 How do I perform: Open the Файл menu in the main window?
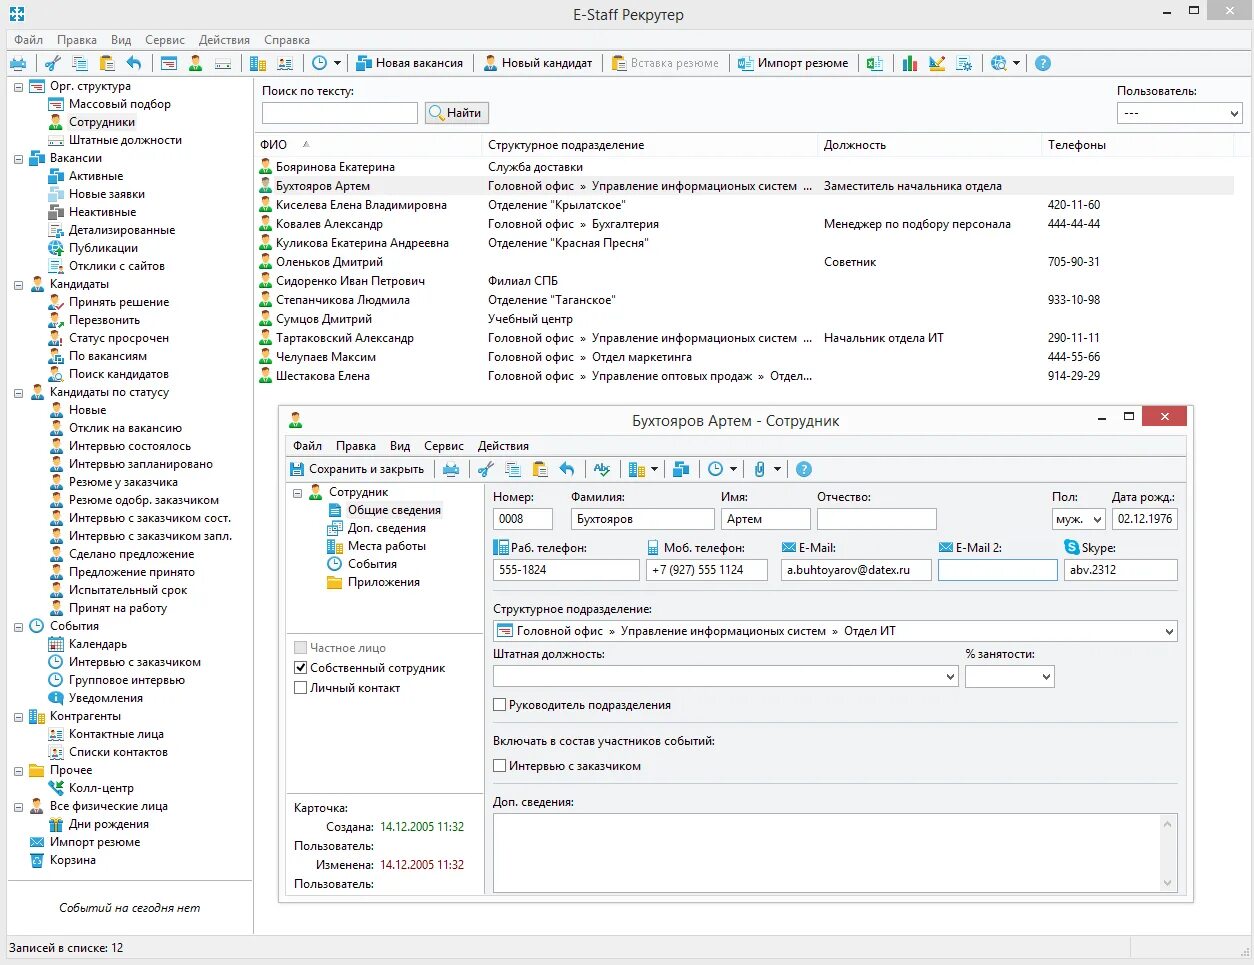(28, 40)
